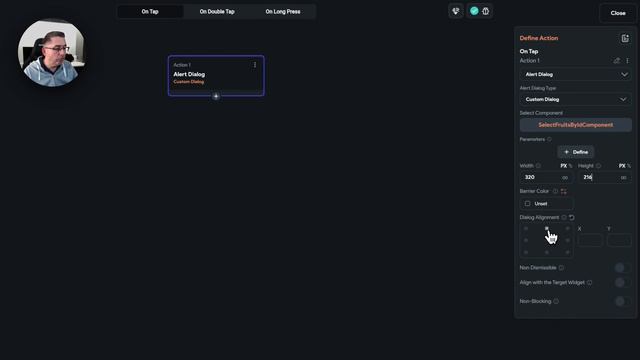Click the alignment X value field
Viewport: 640px width, 360px height.
pyautogui.click(x=590, y=240)
